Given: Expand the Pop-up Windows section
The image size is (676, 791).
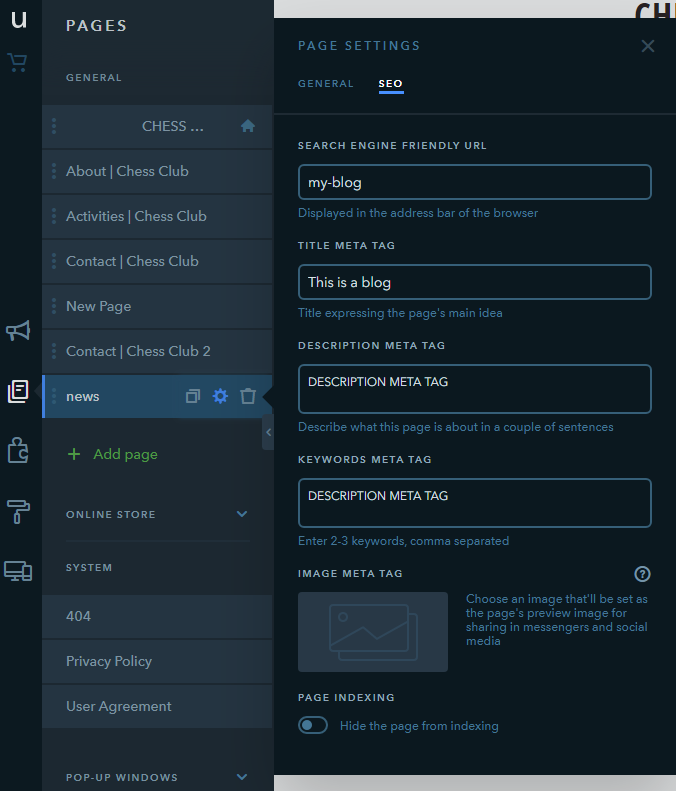Looking at the screenshot, I should [241, 777].
